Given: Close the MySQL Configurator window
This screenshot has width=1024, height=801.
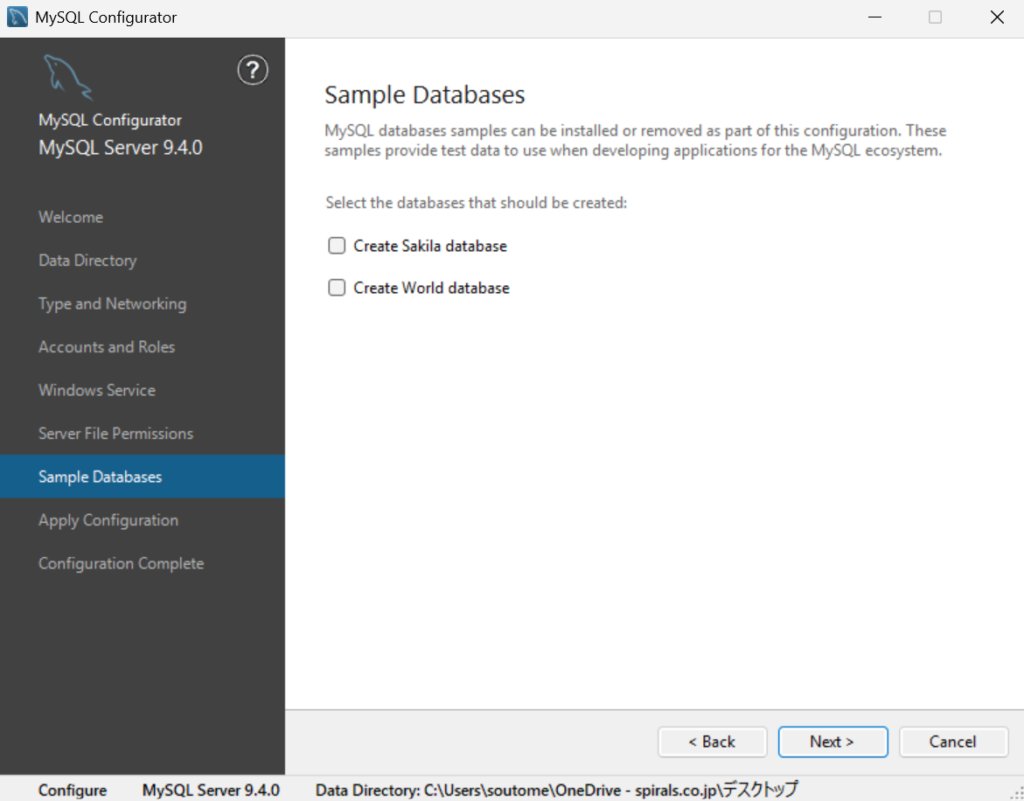Looking at the screenshot, I should pyautogui.click(x=996, y=17).
